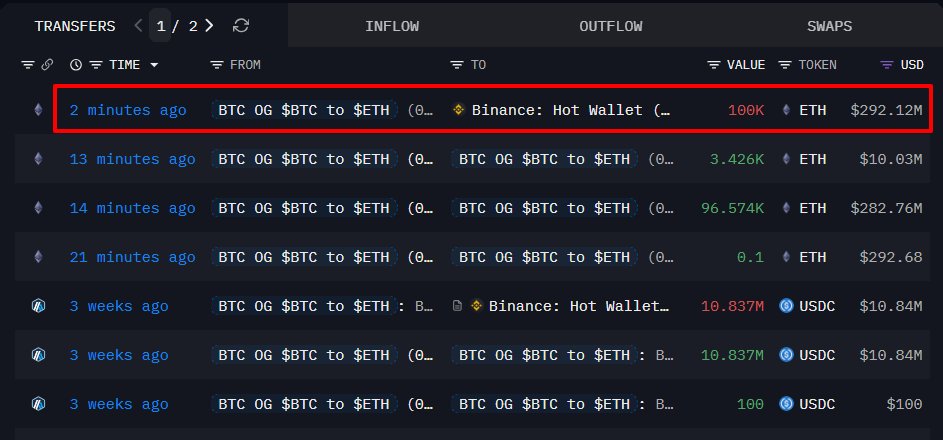943x440 pixels.
Task: Open the TOKEN column filter
Action: click(x=785, y=65)
